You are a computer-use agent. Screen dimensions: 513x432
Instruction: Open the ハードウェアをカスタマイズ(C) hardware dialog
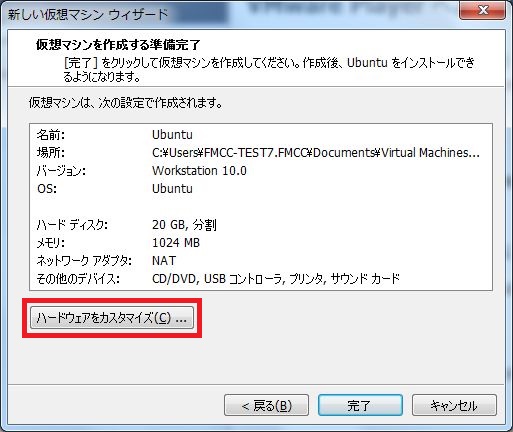click(112, 318)
